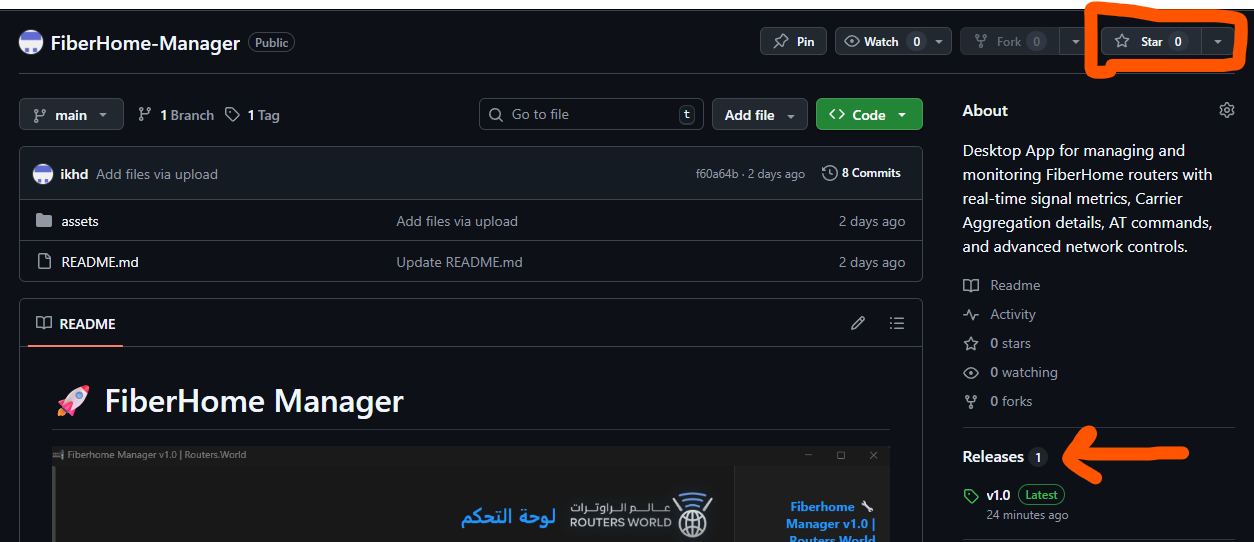Image resolution: width=1254 pixels, height=542 pixels.
Task: Click the About settings gear icon
Action: (1226, 110)
